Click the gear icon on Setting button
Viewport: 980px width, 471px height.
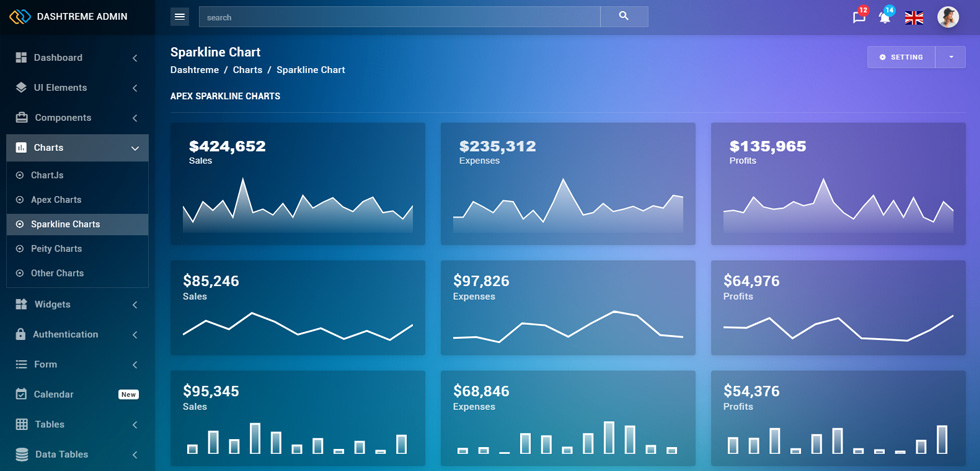[x=882, y=57]
